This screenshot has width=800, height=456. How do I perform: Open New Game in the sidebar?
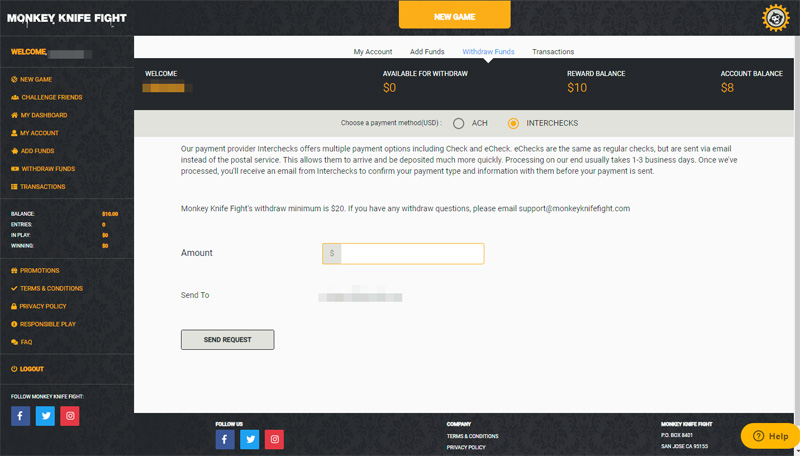click(x=32, y=80)
